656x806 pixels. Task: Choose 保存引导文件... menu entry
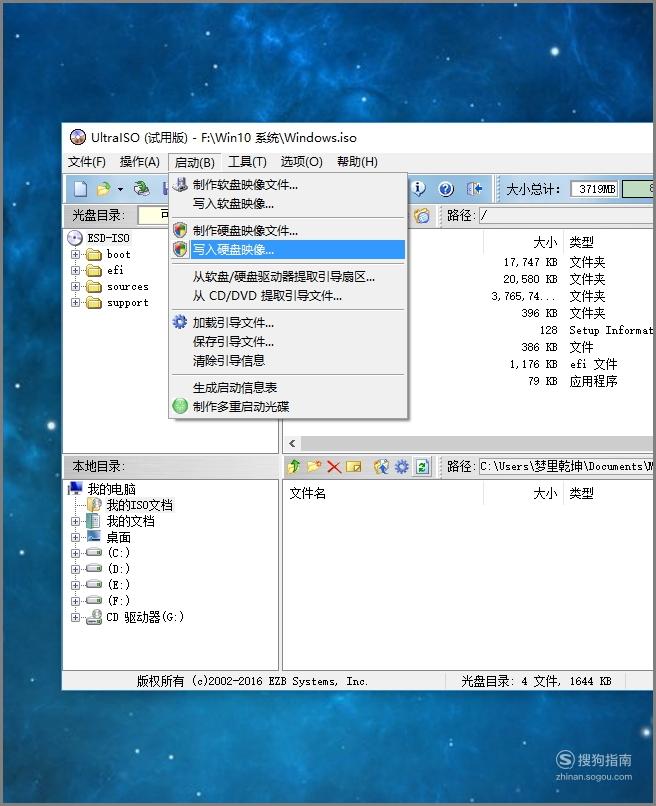pyautogui.click(x=288, y=342)
